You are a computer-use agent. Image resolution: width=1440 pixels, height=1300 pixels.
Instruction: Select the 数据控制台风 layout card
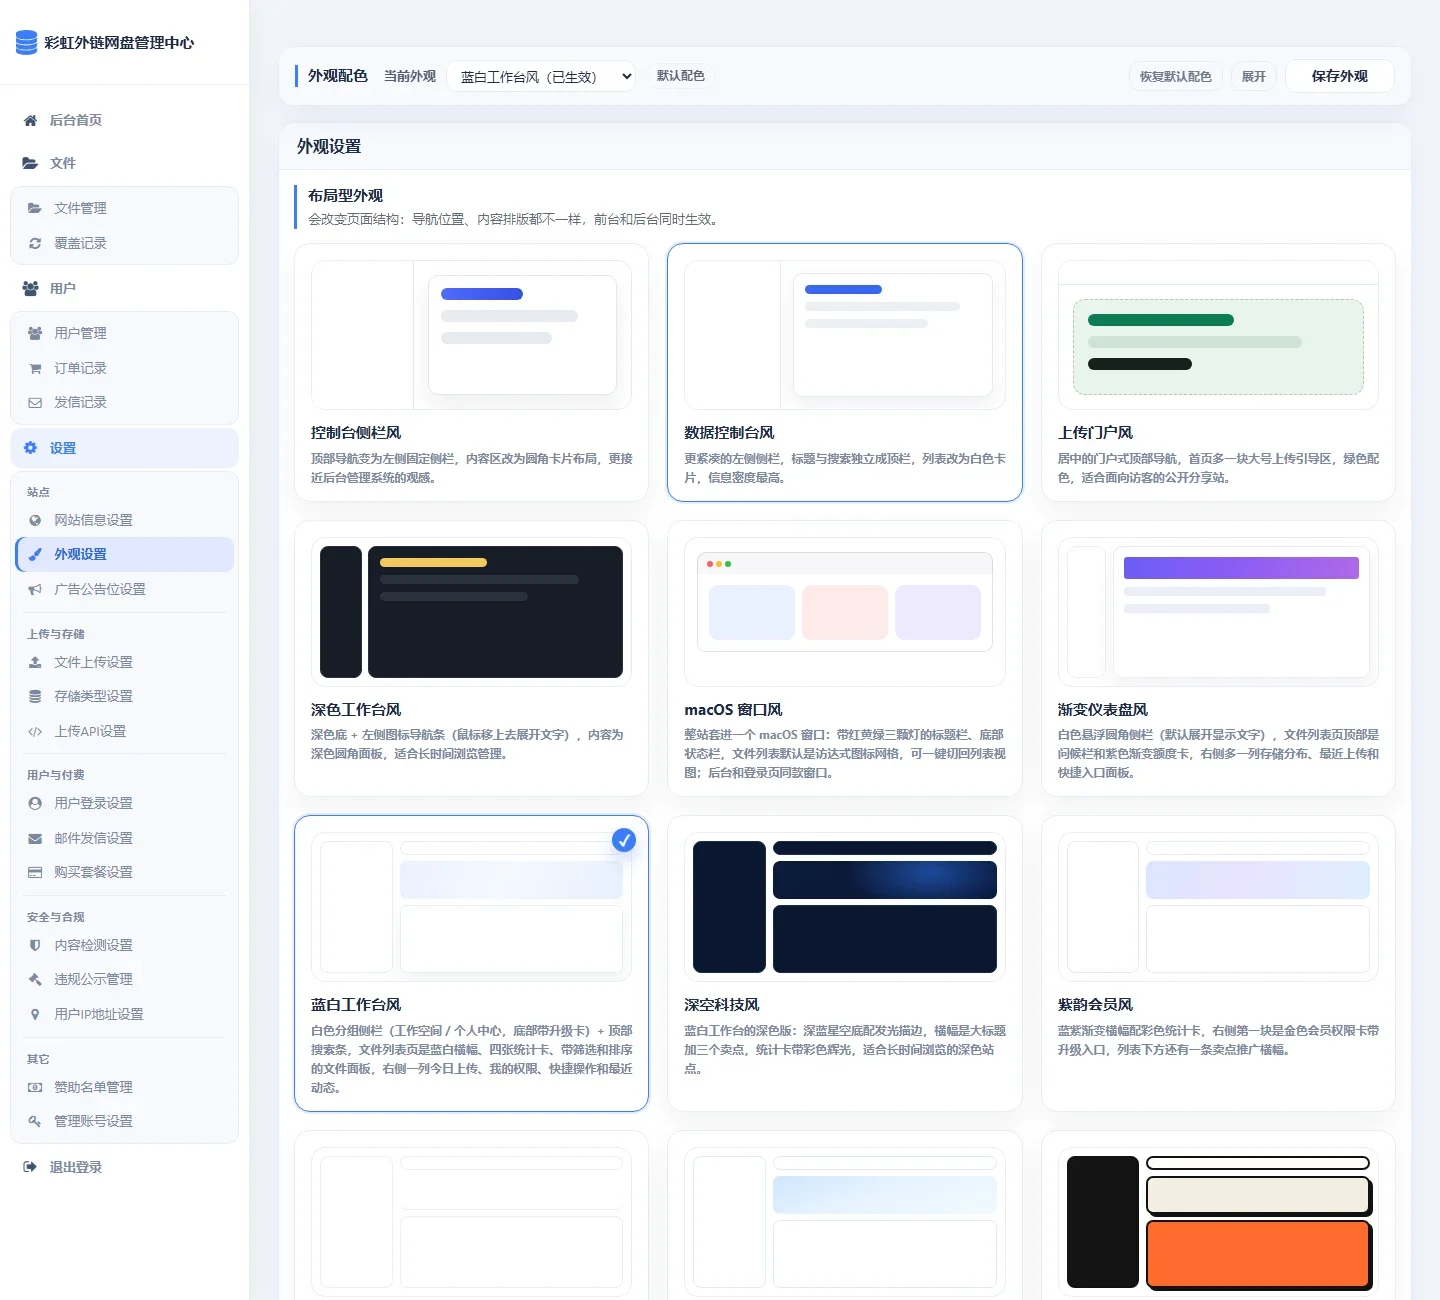(845, 372)
